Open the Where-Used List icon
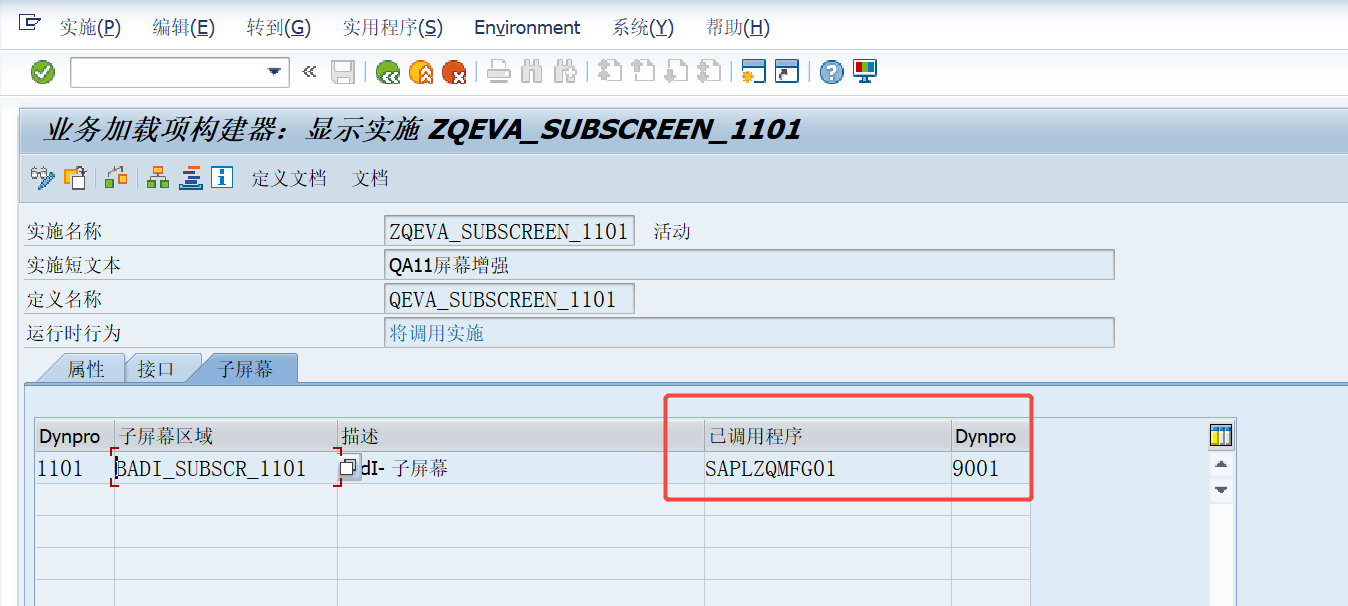The height and width of the screenshot is (606, 1348). click(x=115, y=177)
